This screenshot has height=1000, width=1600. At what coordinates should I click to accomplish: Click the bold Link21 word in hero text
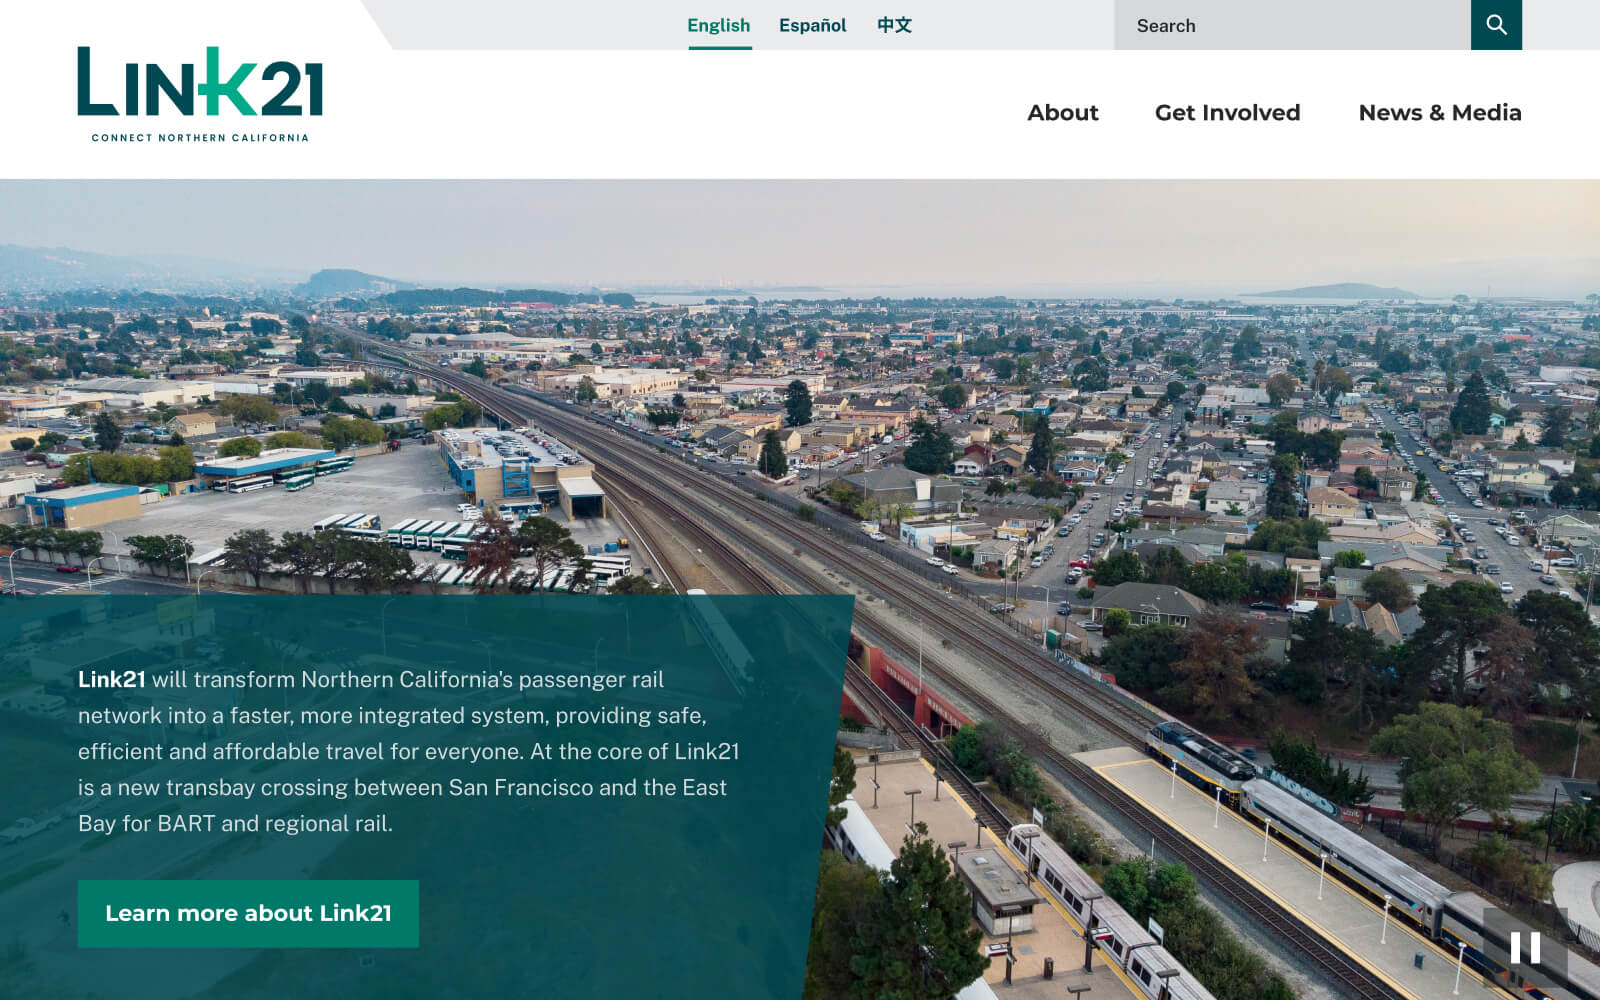point(111,680)
